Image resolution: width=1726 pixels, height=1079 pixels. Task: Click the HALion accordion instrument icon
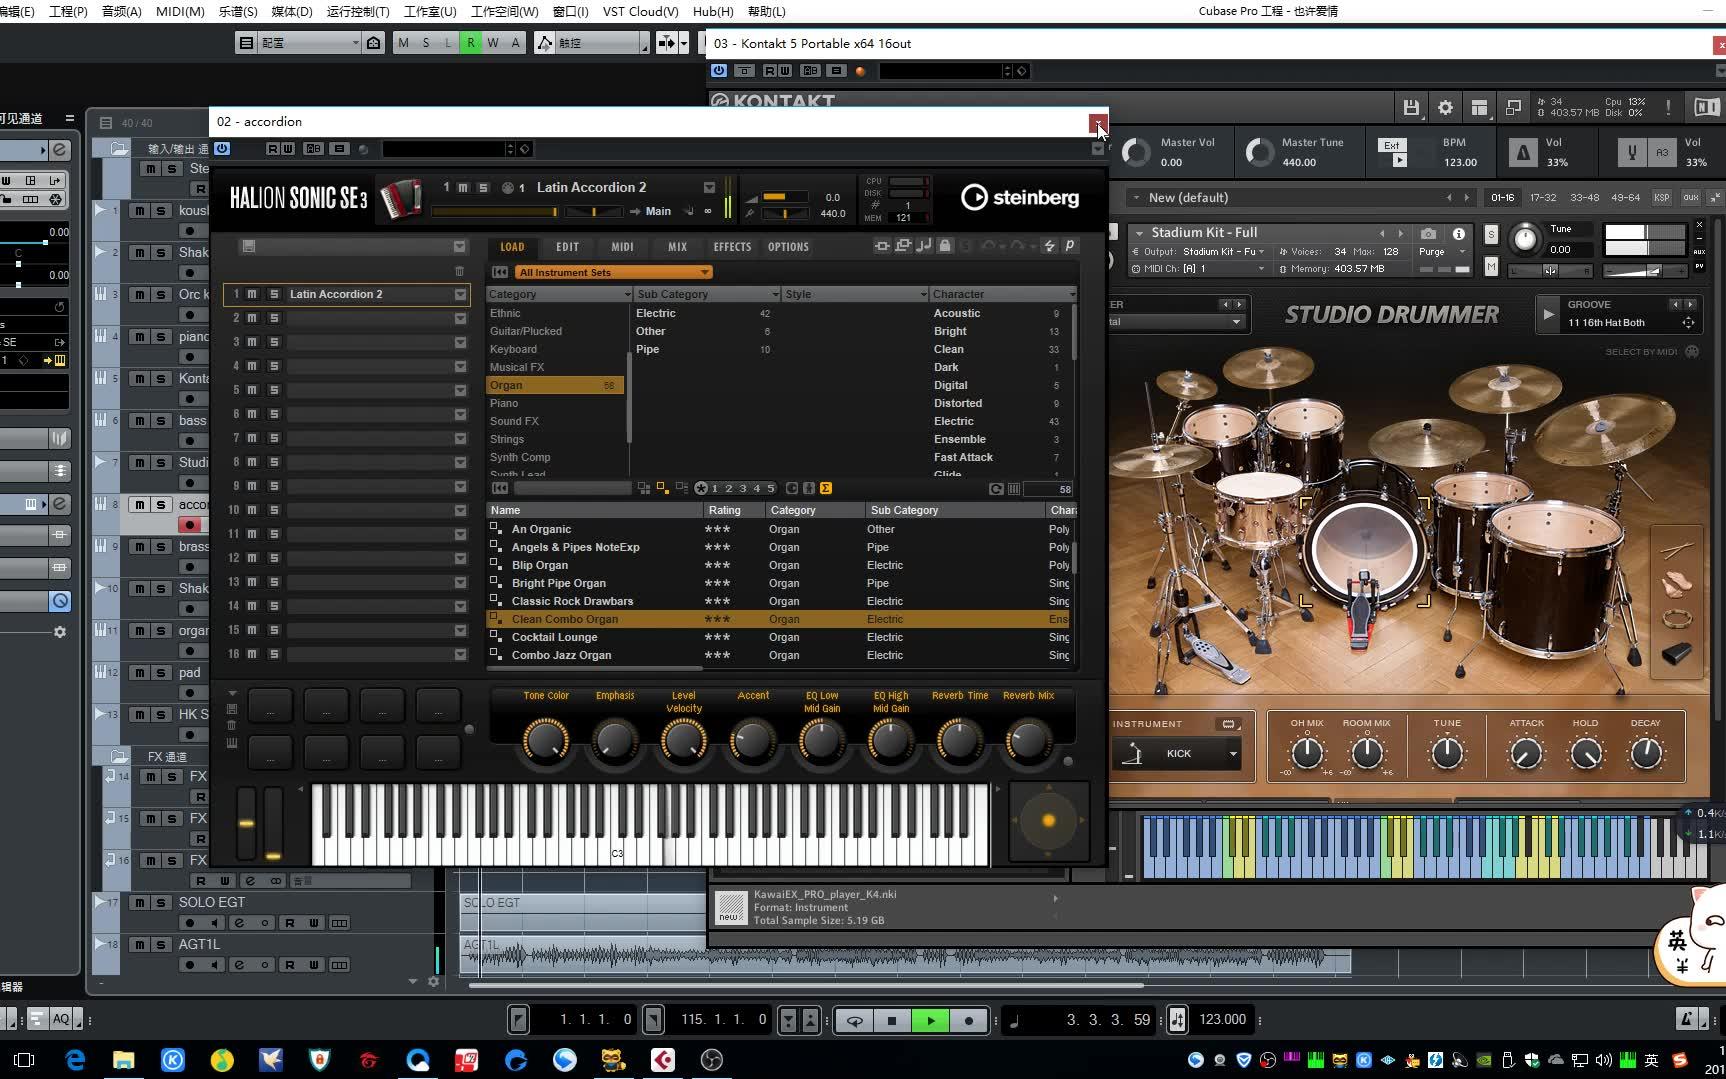click(x=402, y=197)
